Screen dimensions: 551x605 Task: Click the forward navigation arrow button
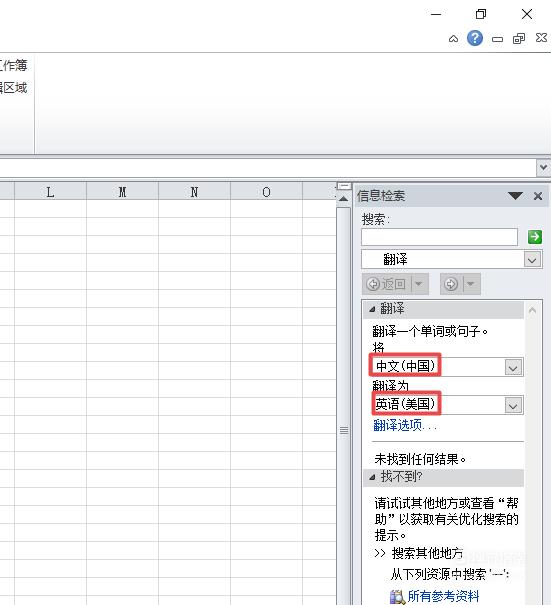pyautogui.click(x=451, y=284)
